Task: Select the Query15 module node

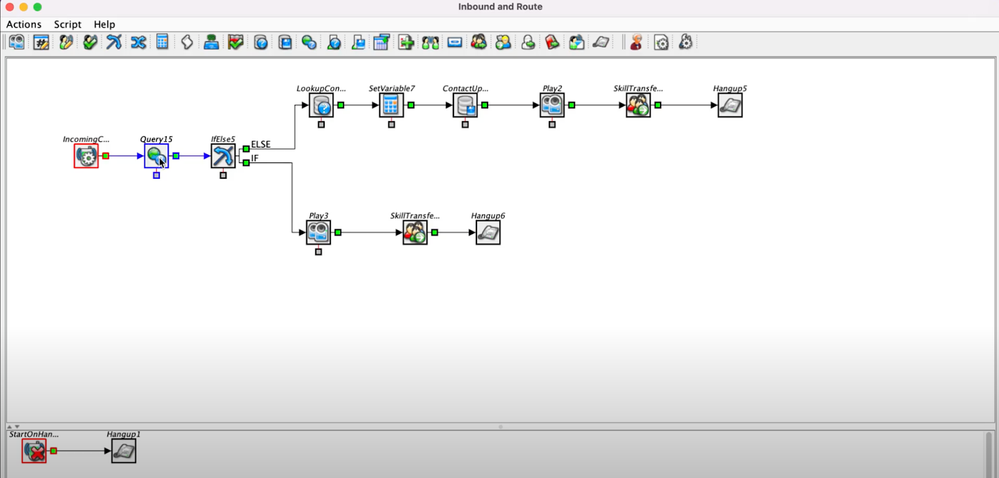Action: 156,156
